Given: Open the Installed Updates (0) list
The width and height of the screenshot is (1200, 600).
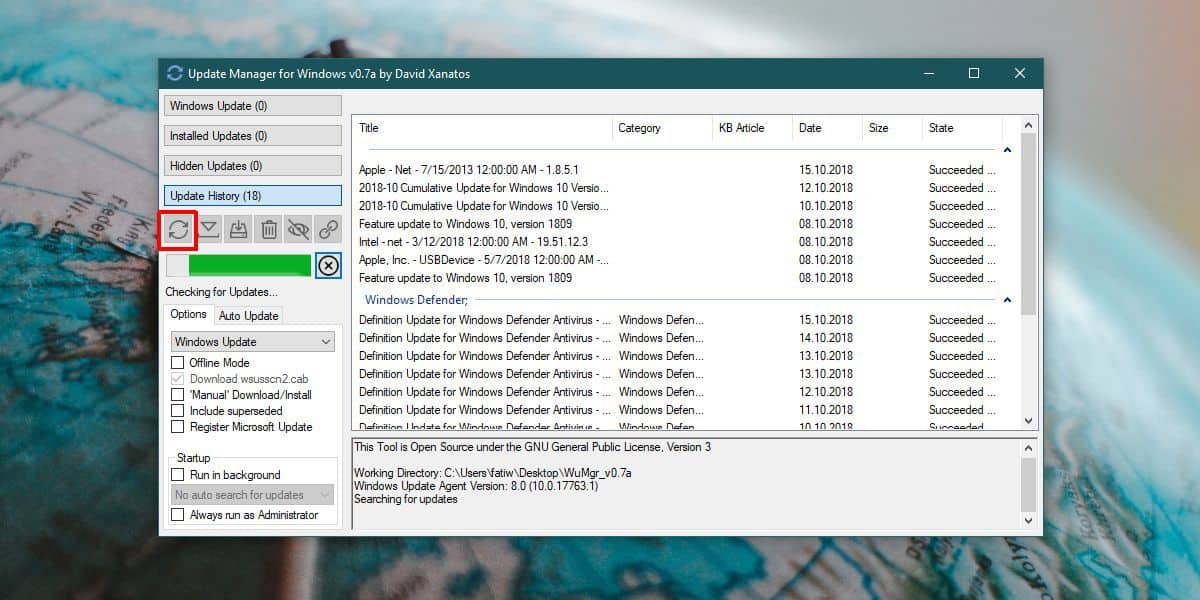Looking at the screenshot, I should [x=253, y=136].
